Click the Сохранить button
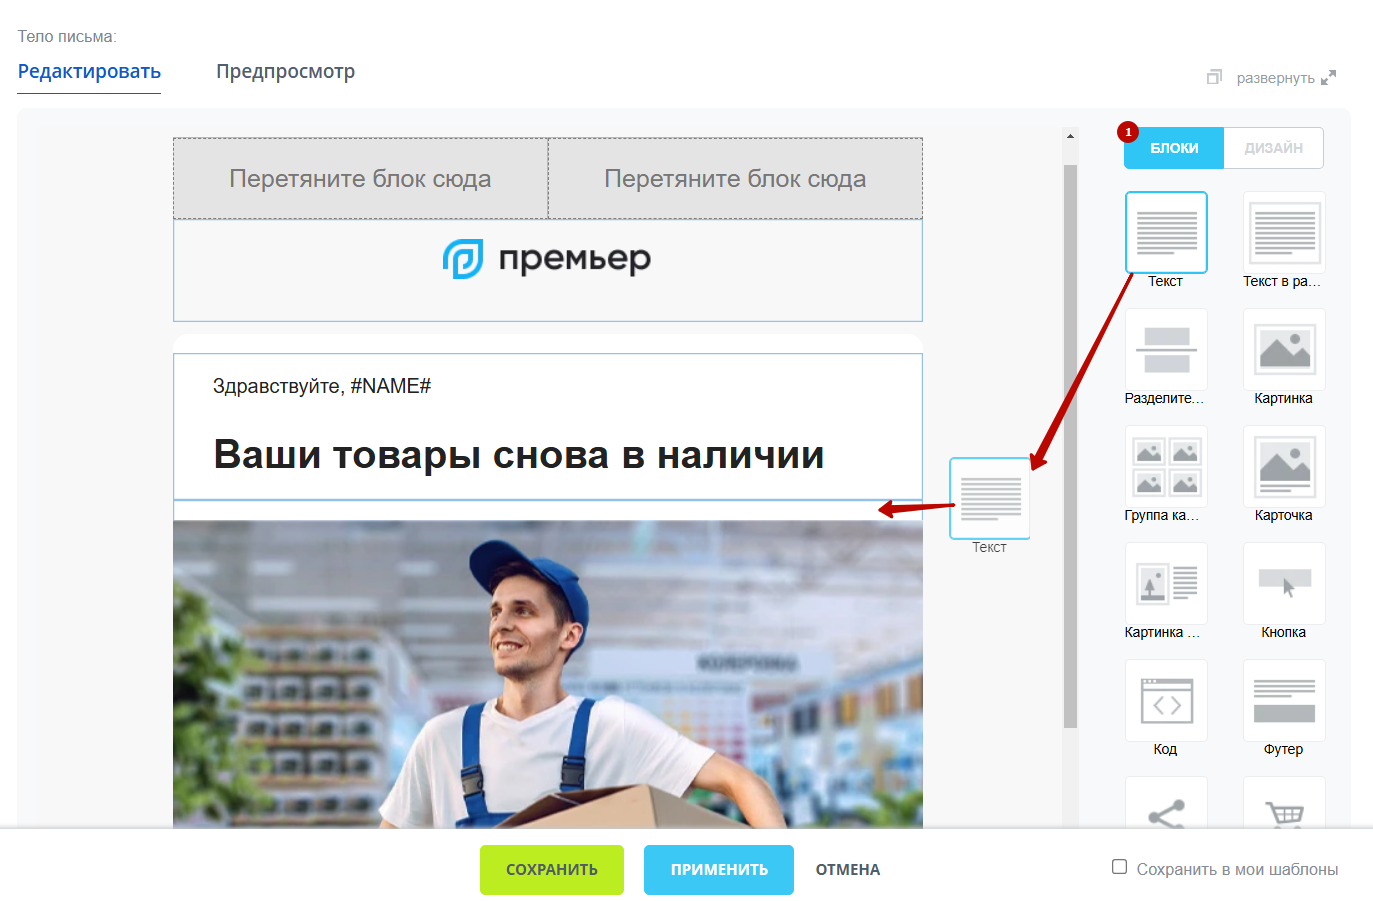1373x901 pixels. click(x=552, y=870)
